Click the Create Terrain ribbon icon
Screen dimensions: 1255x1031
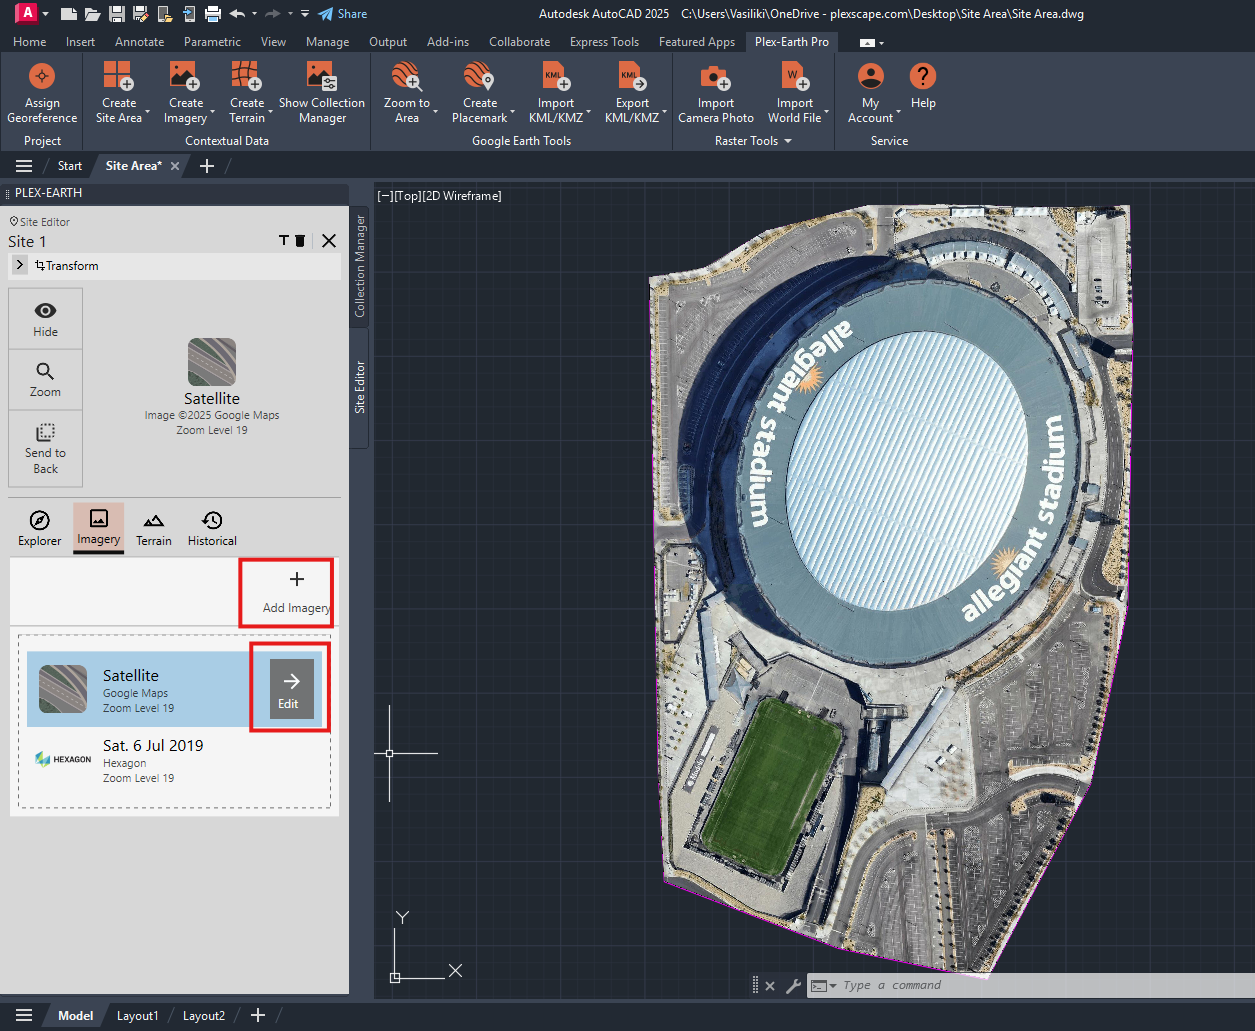click(247, 76)
